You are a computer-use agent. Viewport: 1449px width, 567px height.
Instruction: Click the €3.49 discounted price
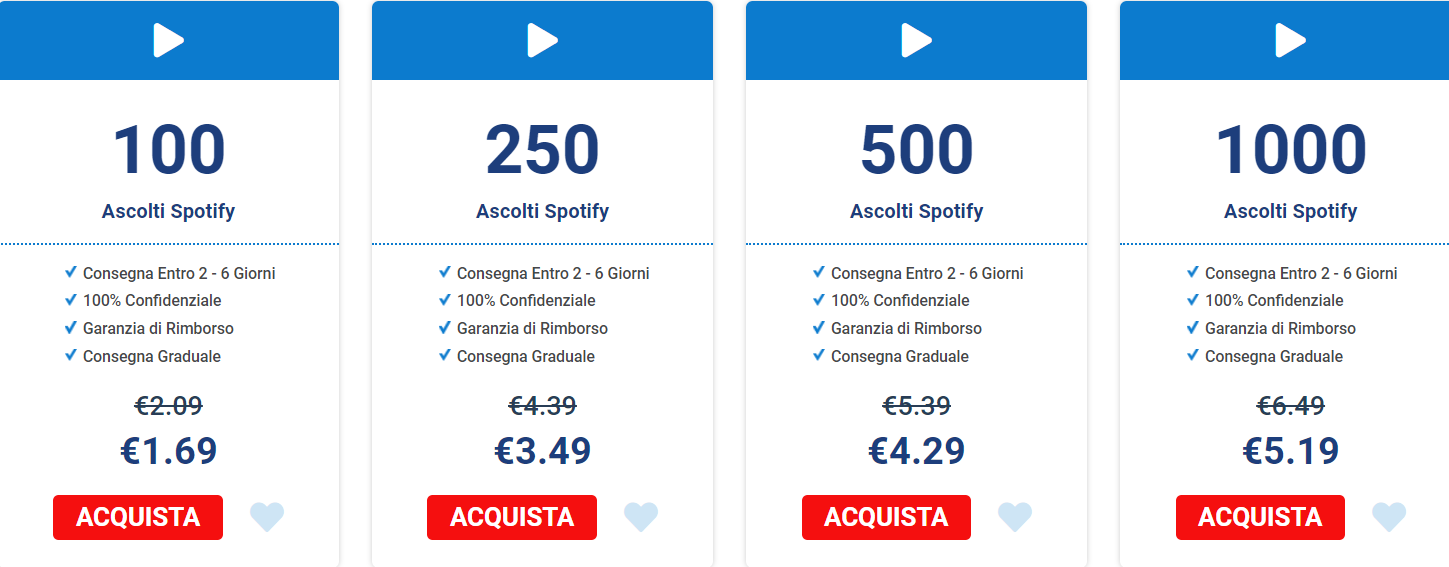pyautogui.click(x=542, y=451)
